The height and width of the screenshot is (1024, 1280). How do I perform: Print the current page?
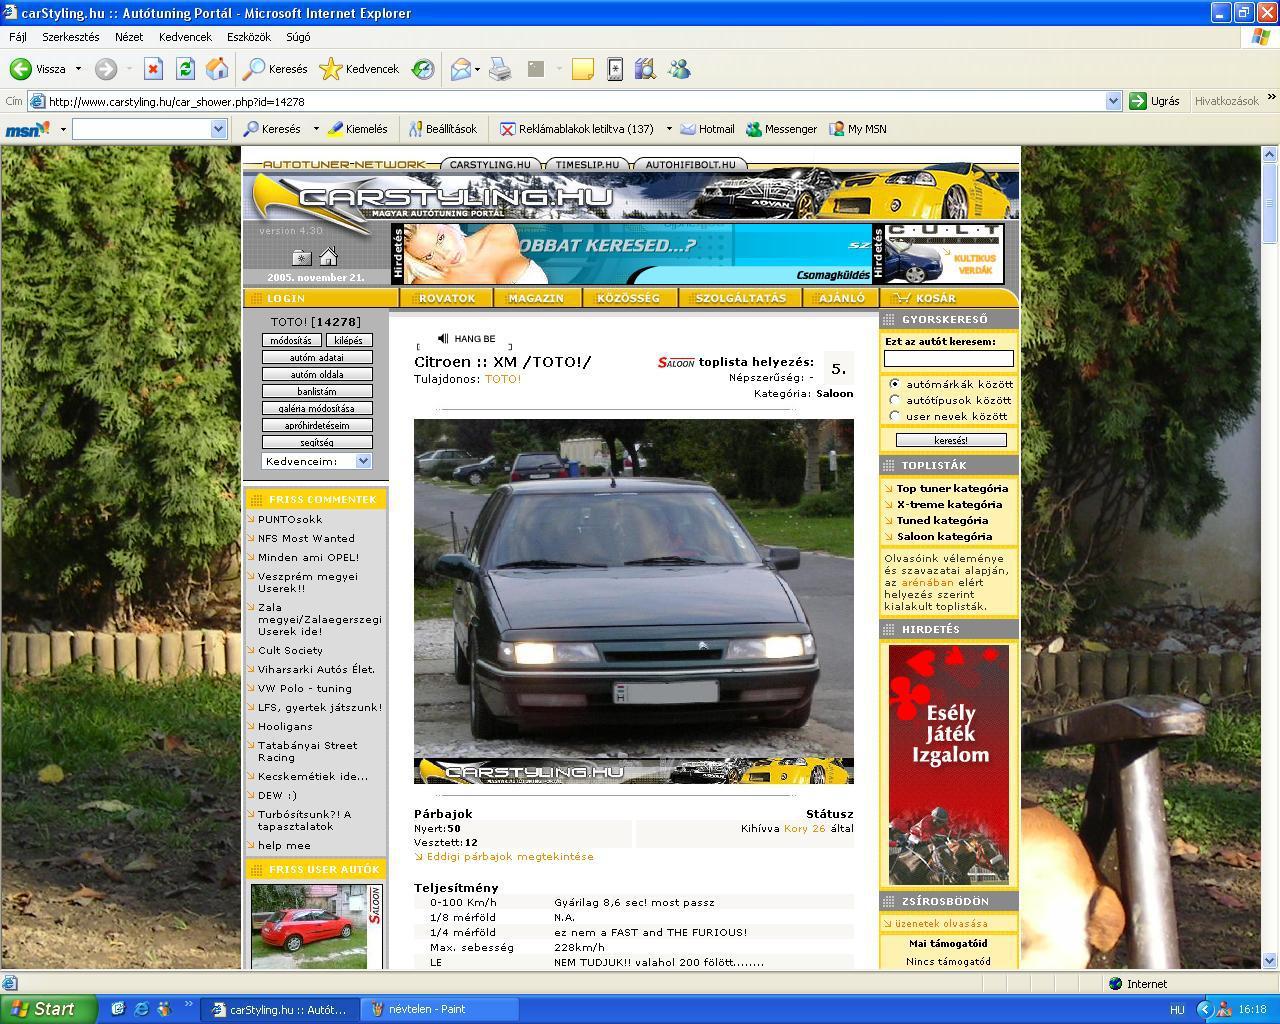[x=500, y=69]
